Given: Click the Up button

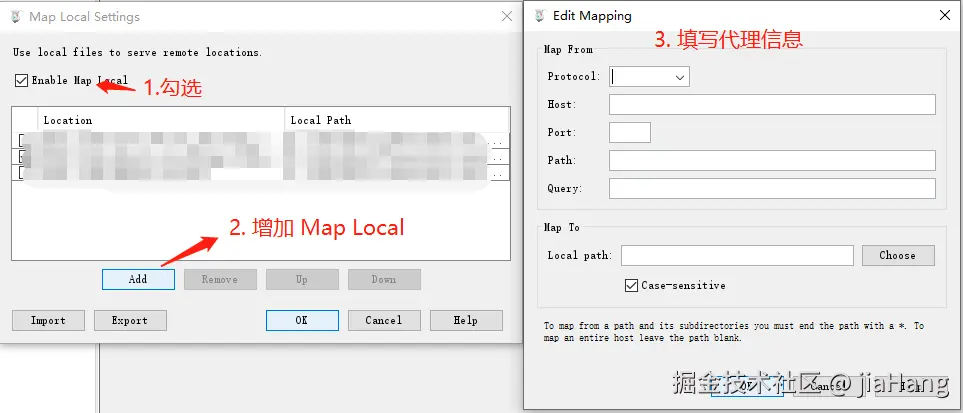Looking at the screenshot, I should click(x=302, y=279).
